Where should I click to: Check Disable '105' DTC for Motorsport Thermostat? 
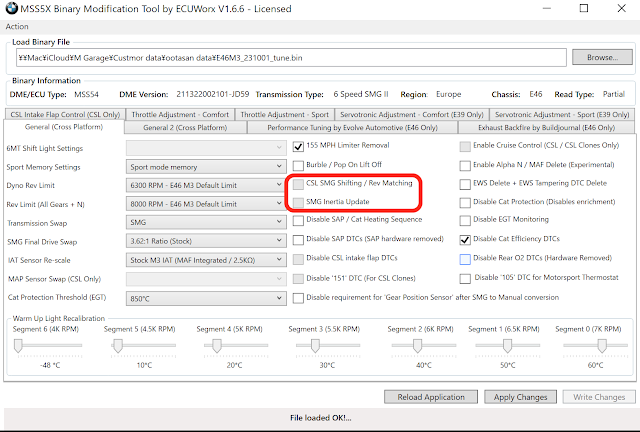[465, 278]
